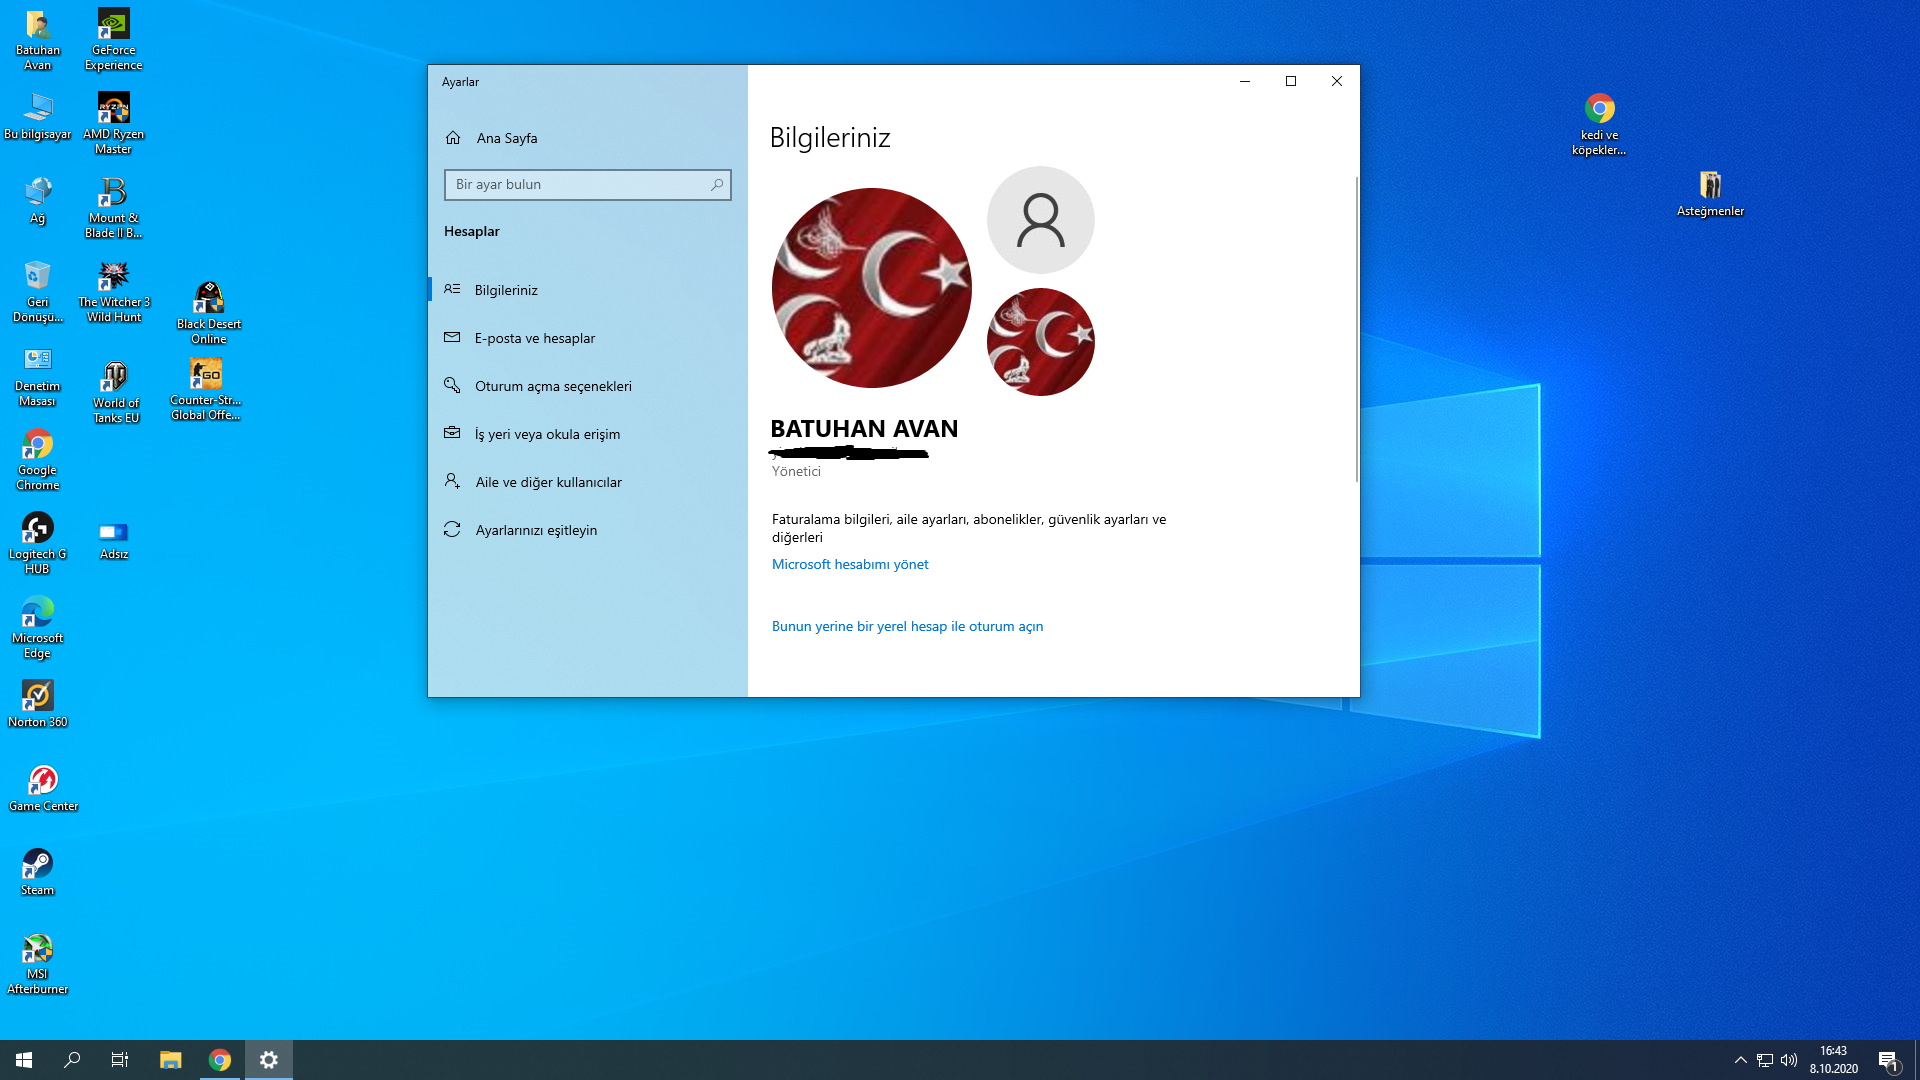The image size is (1920, 1080).
Task: Click Chrome icon in taskbar
Action: [x=220, y=1060]
